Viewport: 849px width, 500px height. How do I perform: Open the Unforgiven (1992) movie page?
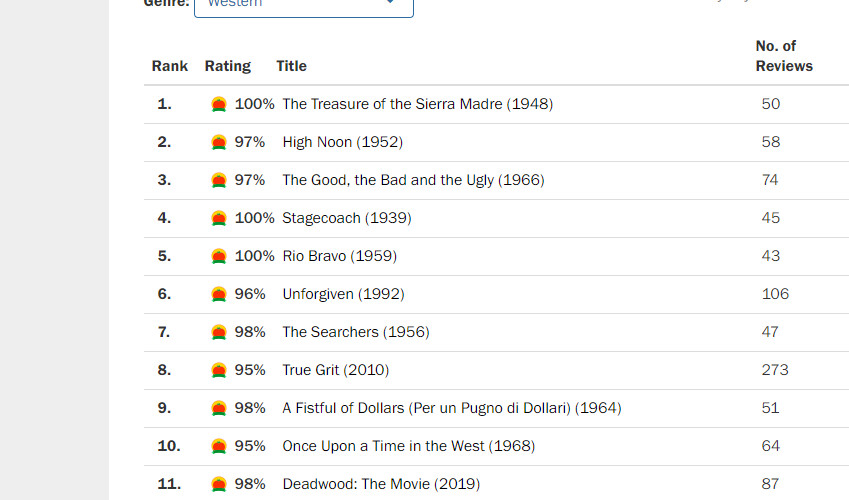point(343,294)
